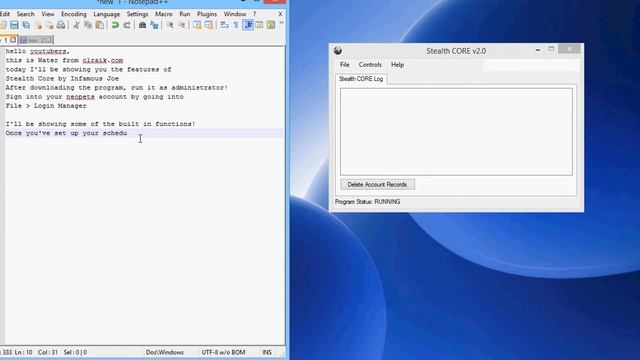
Task: Click the Document Map toolbar icon
Action: (271, 25)
